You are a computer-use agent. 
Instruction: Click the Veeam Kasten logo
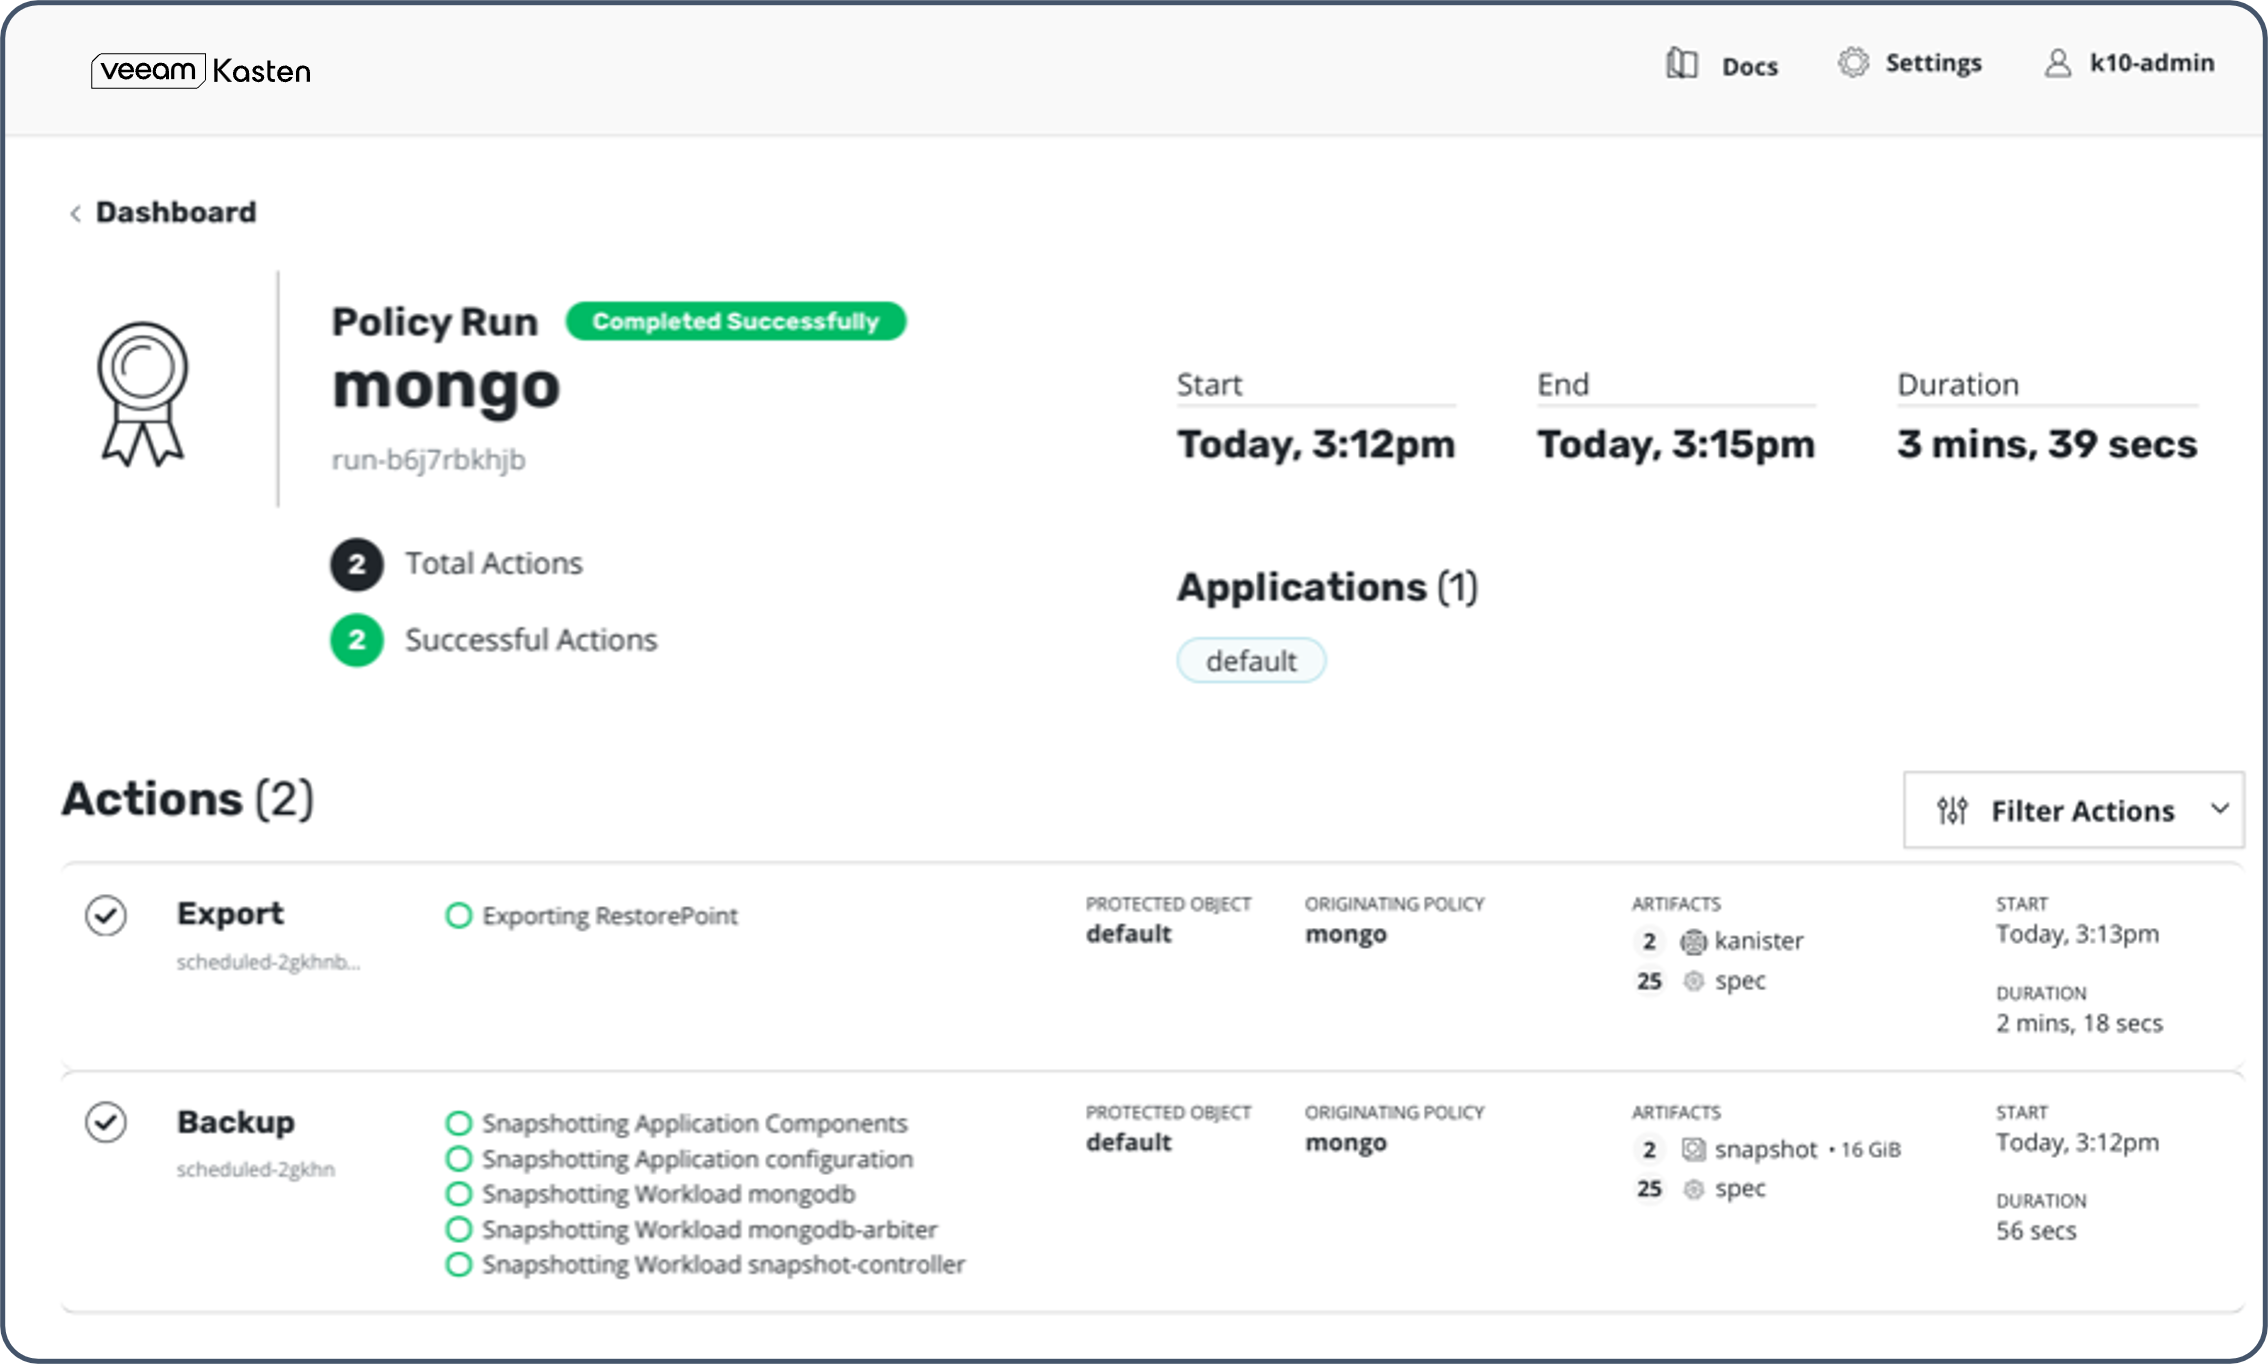(x=201, y=70)
